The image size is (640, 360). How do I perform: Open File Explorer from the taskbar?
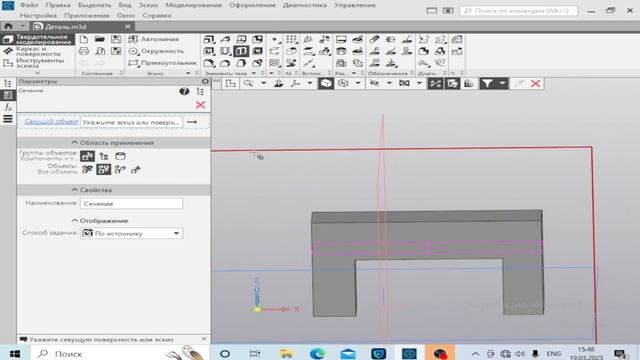[x=286, y=353]
